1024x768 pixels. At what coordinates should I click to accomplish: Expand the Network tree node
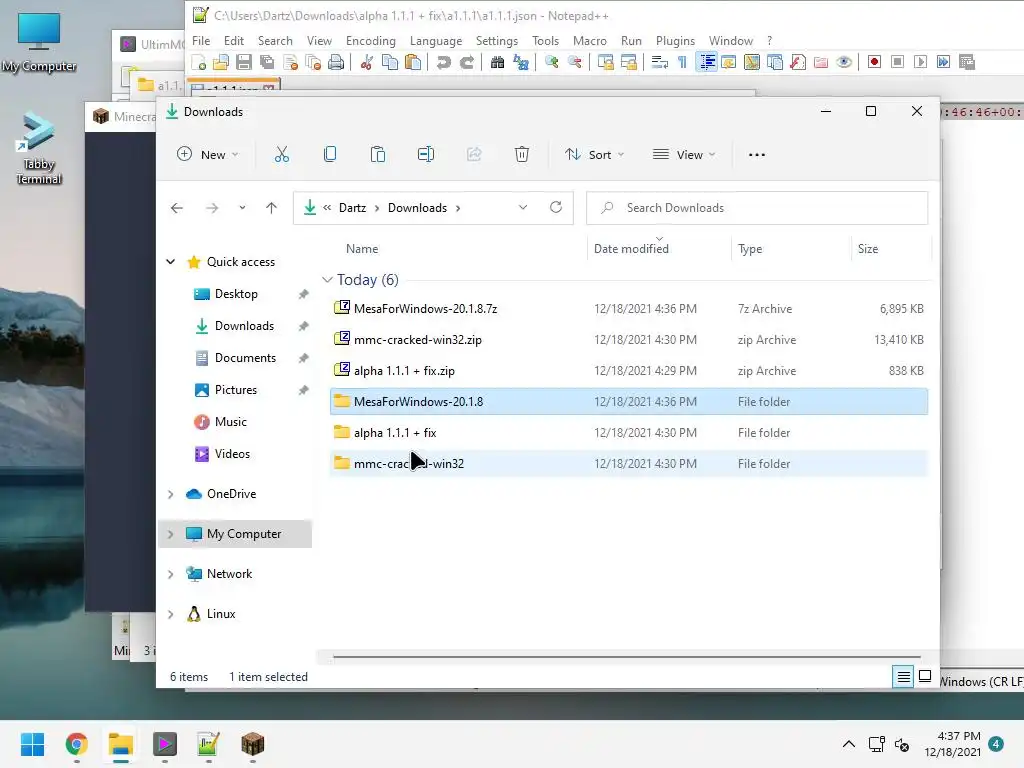click(x=170, y=574)
